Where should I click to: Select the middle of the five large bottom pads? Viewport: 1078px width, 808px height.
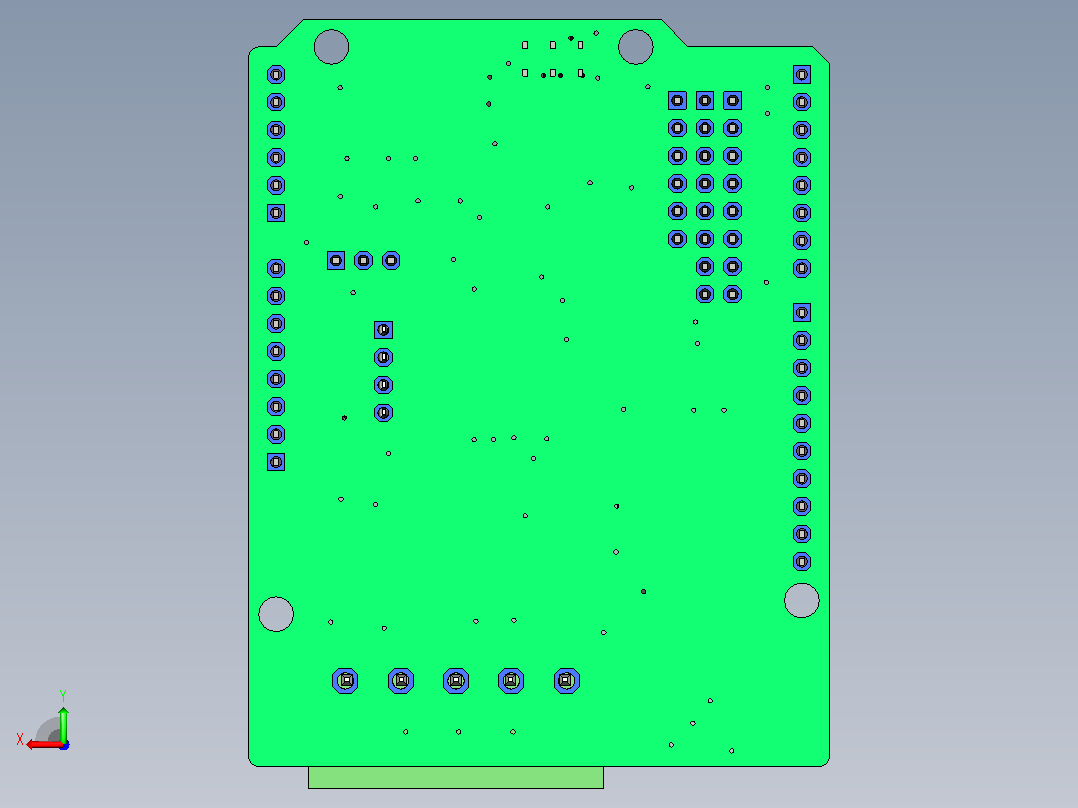tap(456, 681)
